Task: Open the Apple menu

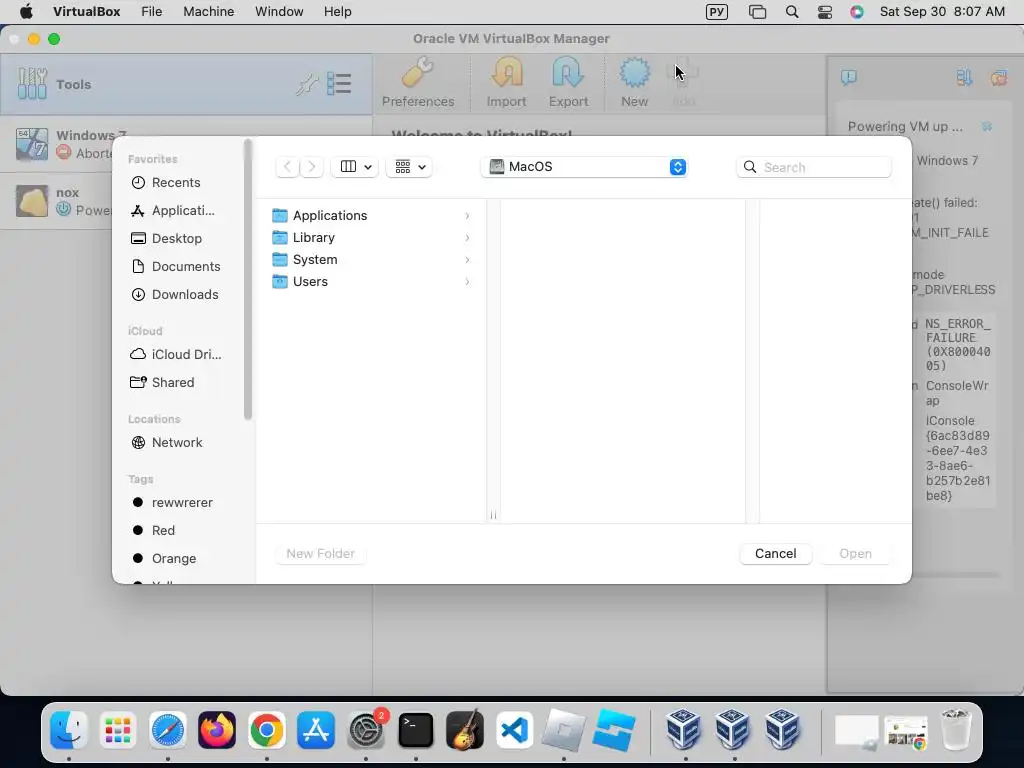Action: (x=26, y=12)
